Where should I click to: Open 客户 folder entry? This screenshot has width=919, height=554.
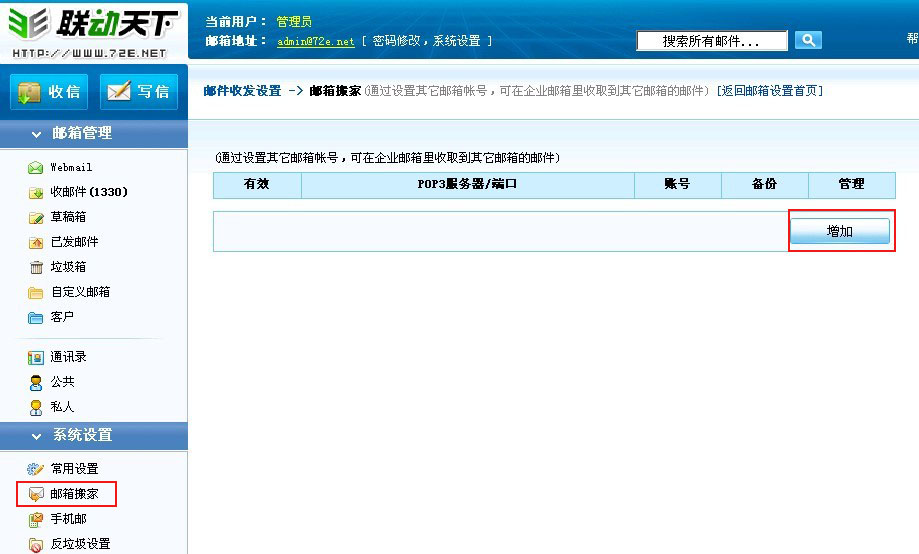pos(62,317)
